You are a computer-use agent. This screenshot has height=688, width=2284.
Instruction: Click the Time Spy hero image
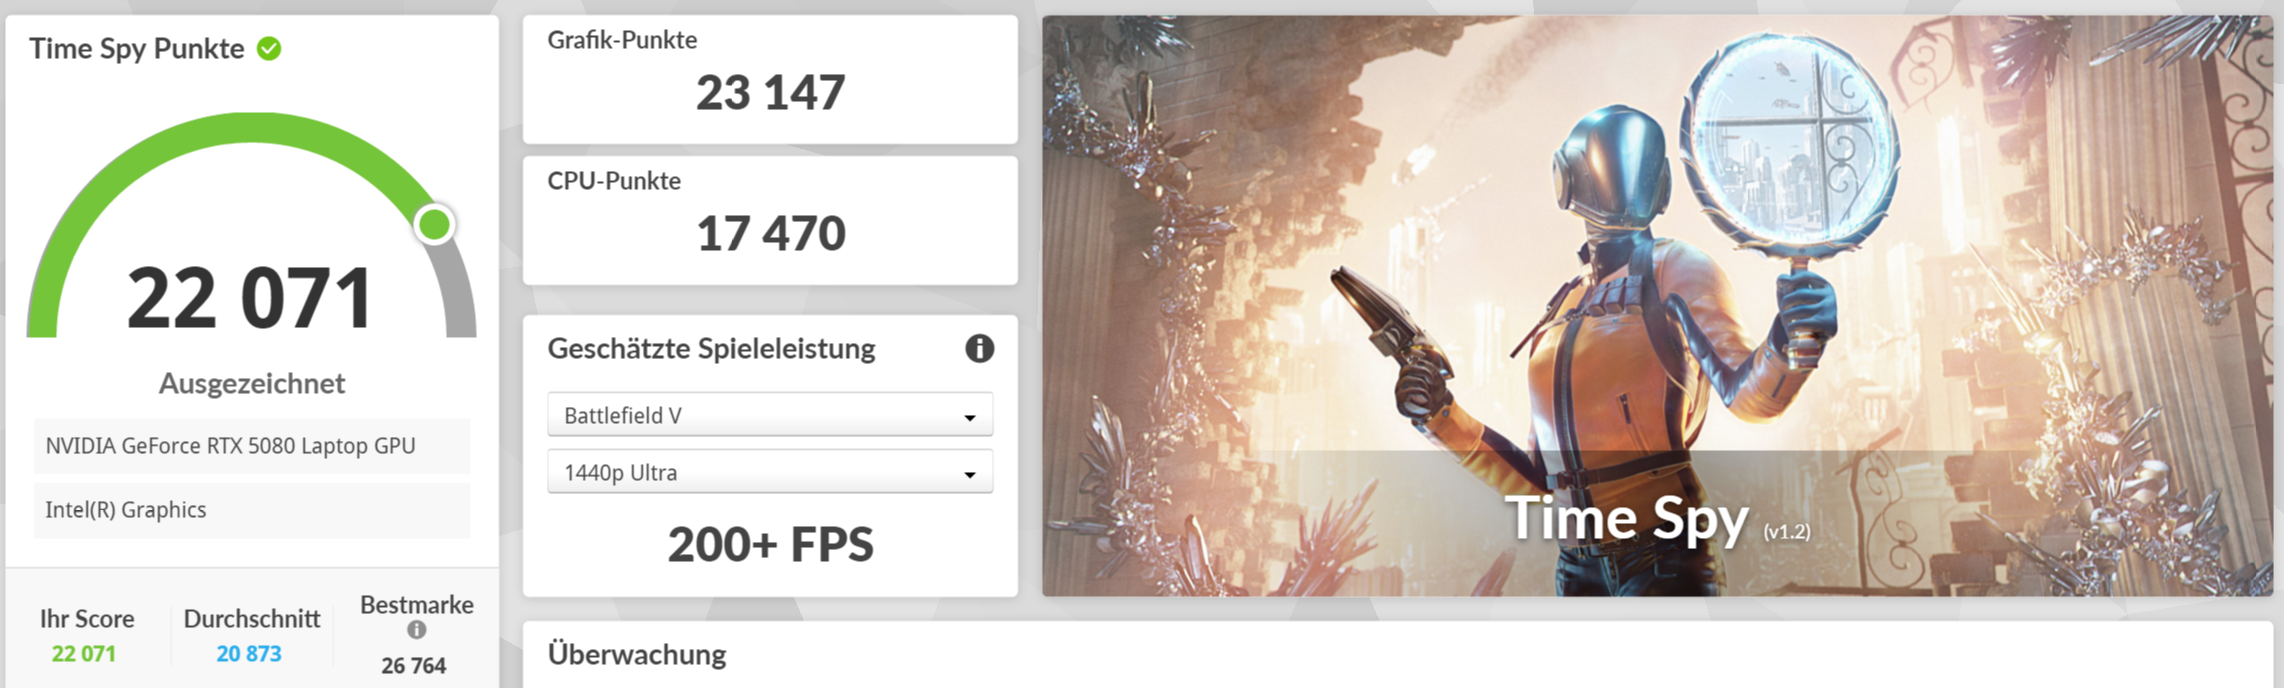1657,306
